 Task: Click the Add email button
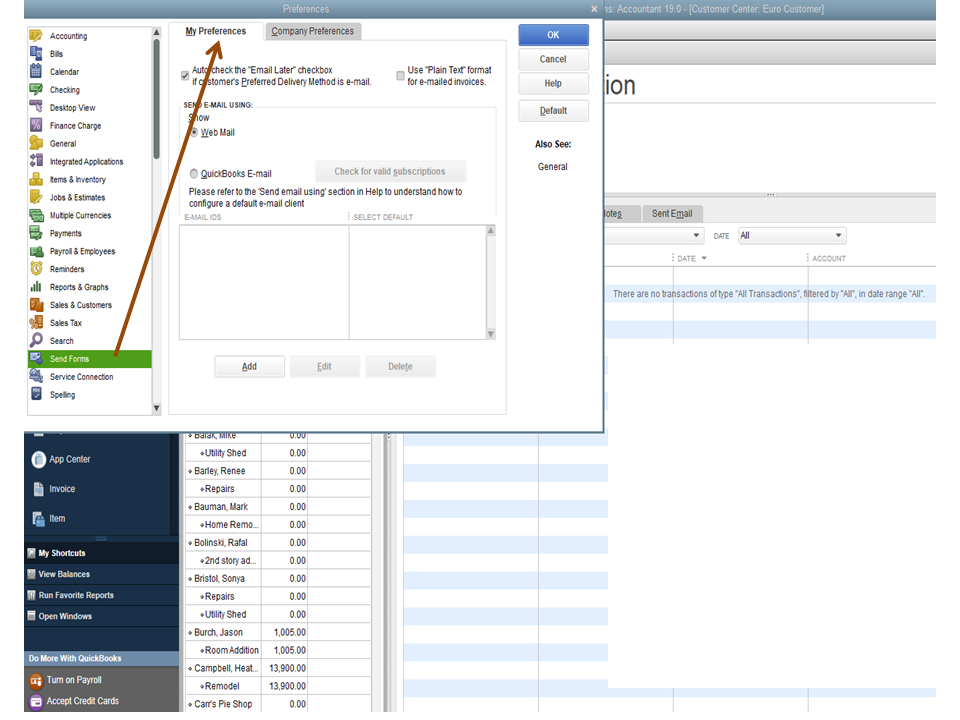tap(249, 367)
